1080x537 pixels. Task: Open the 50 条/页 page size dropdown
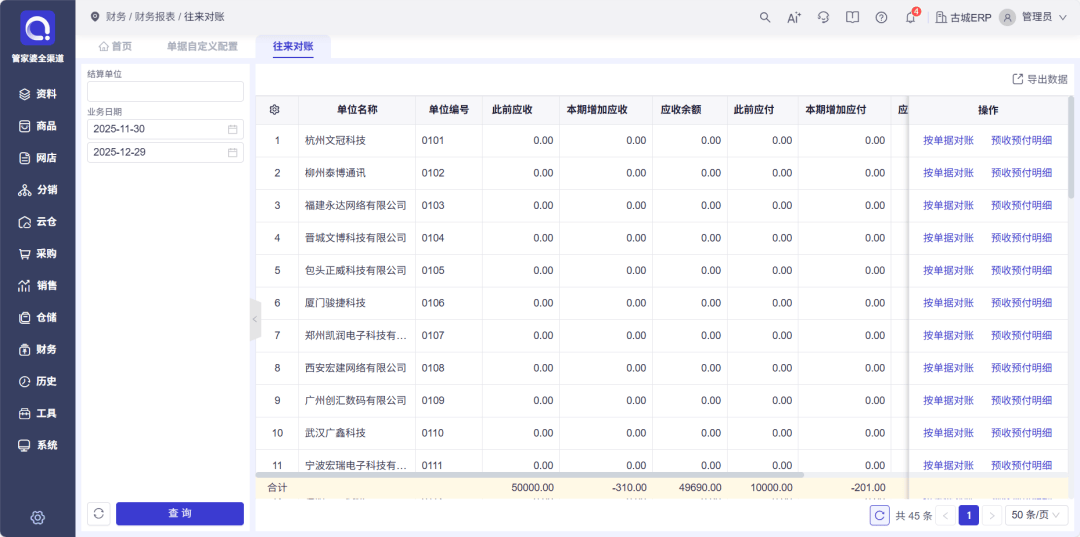pos(1039,515)
